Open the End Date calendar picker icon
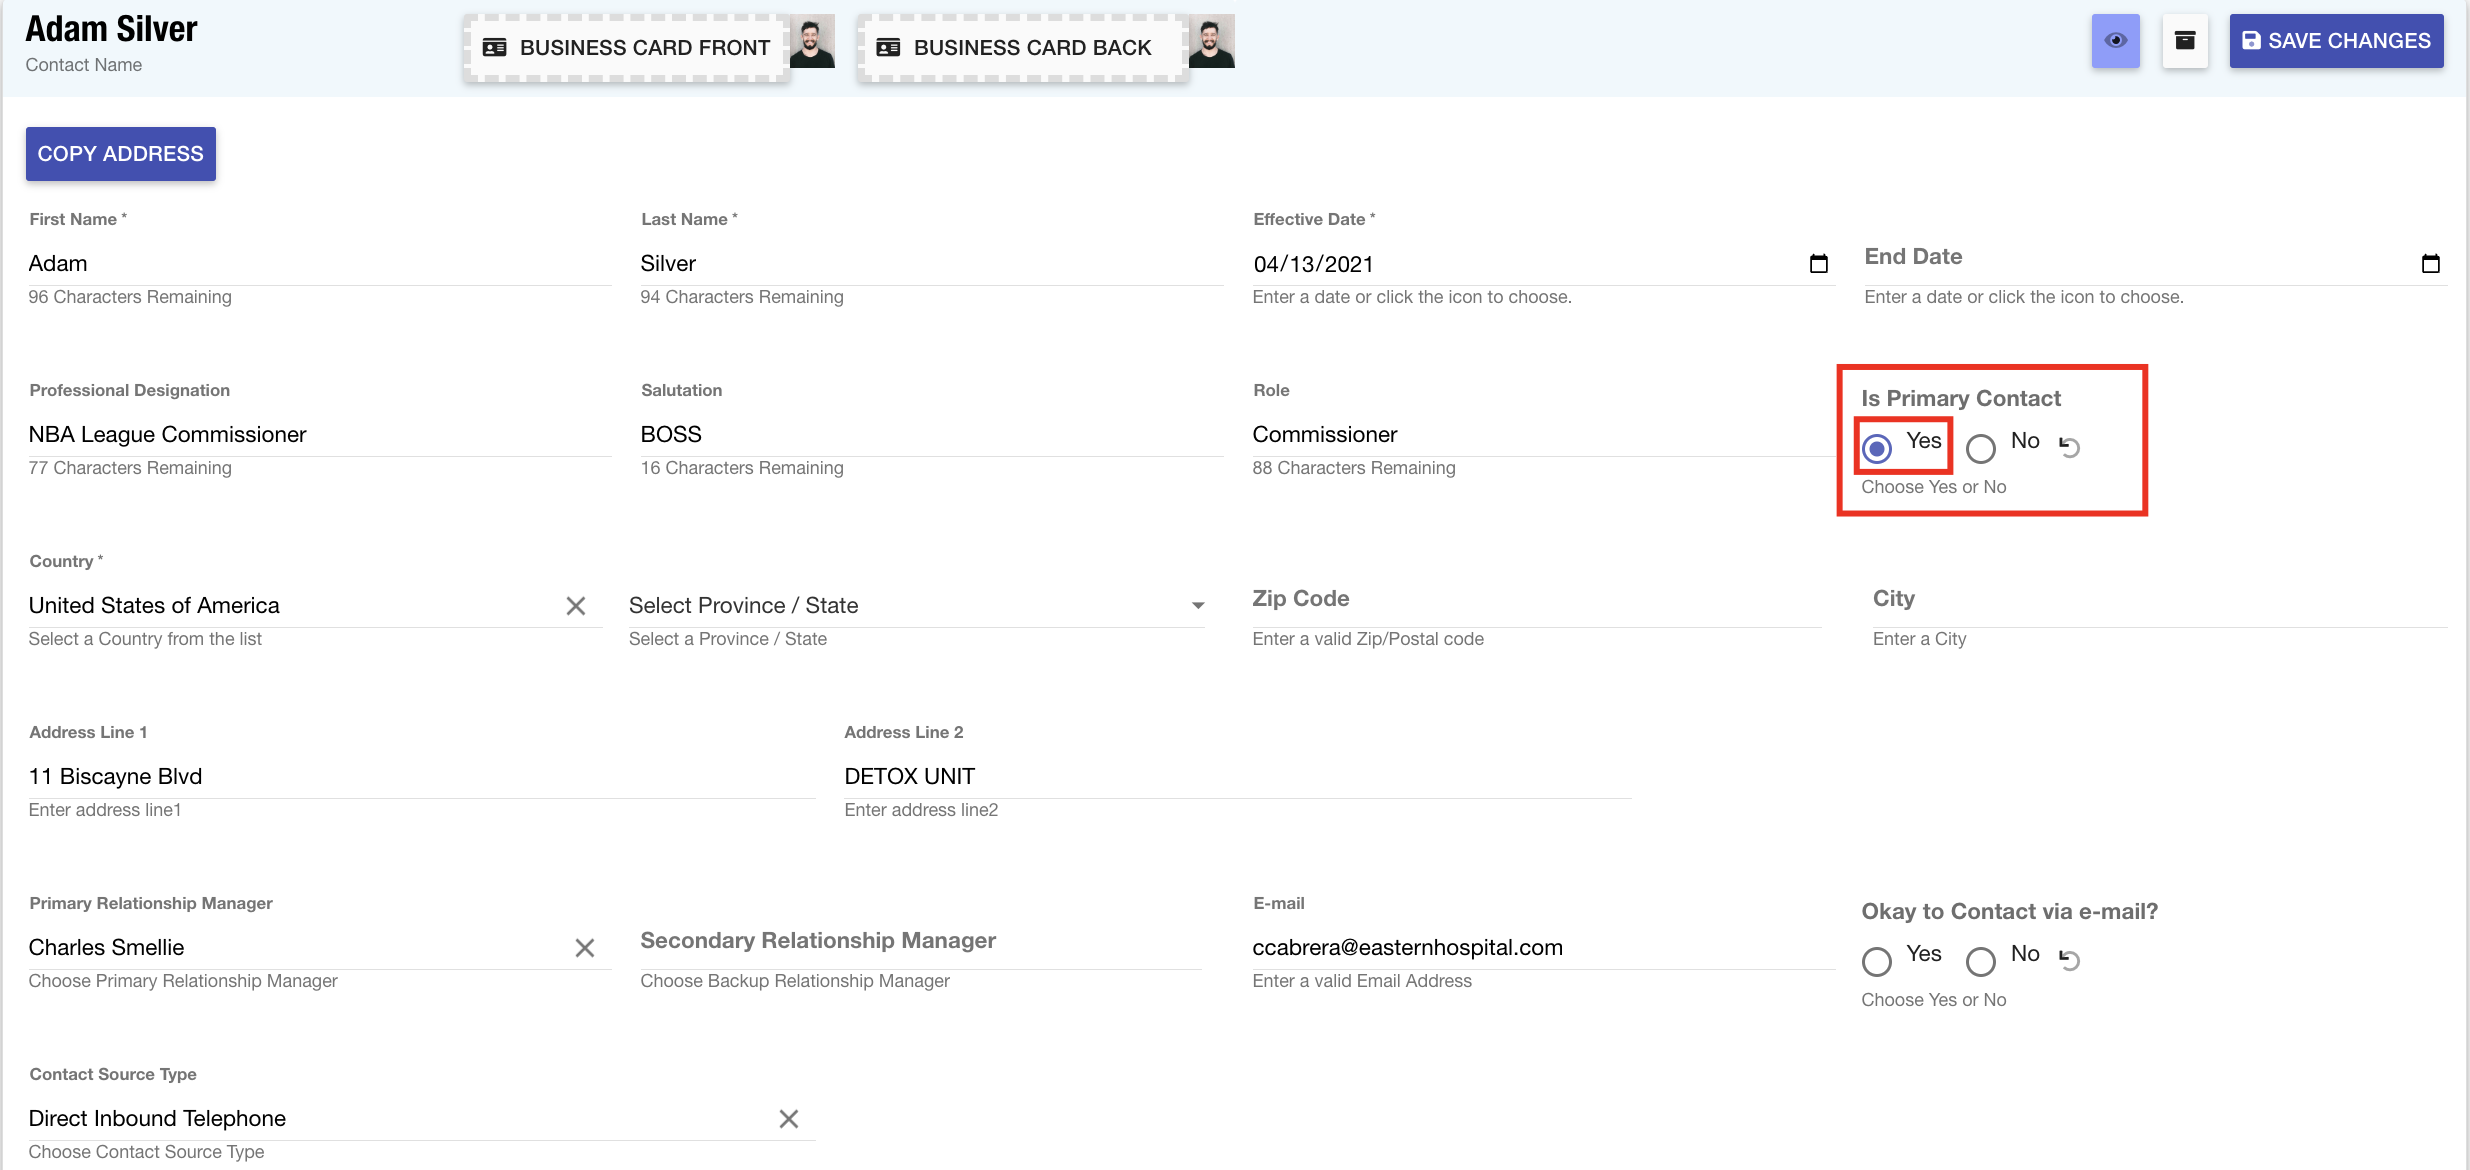2470x1170 pixels. (x=2430, y=264)
